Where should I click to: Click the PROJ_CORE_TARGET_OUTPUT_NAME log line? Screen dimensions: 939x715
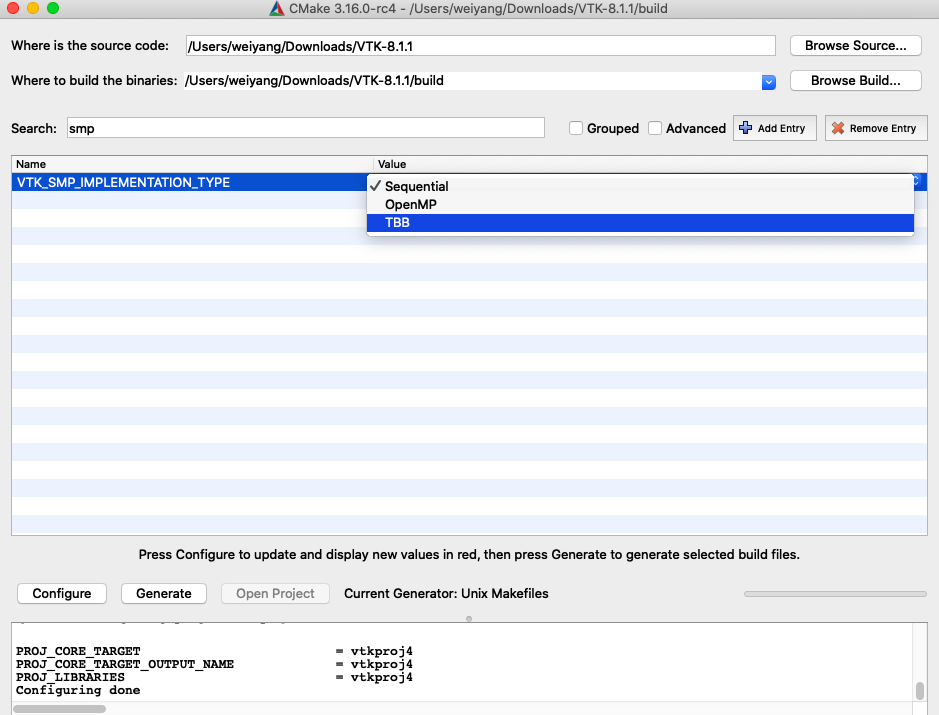coord(214,664)
